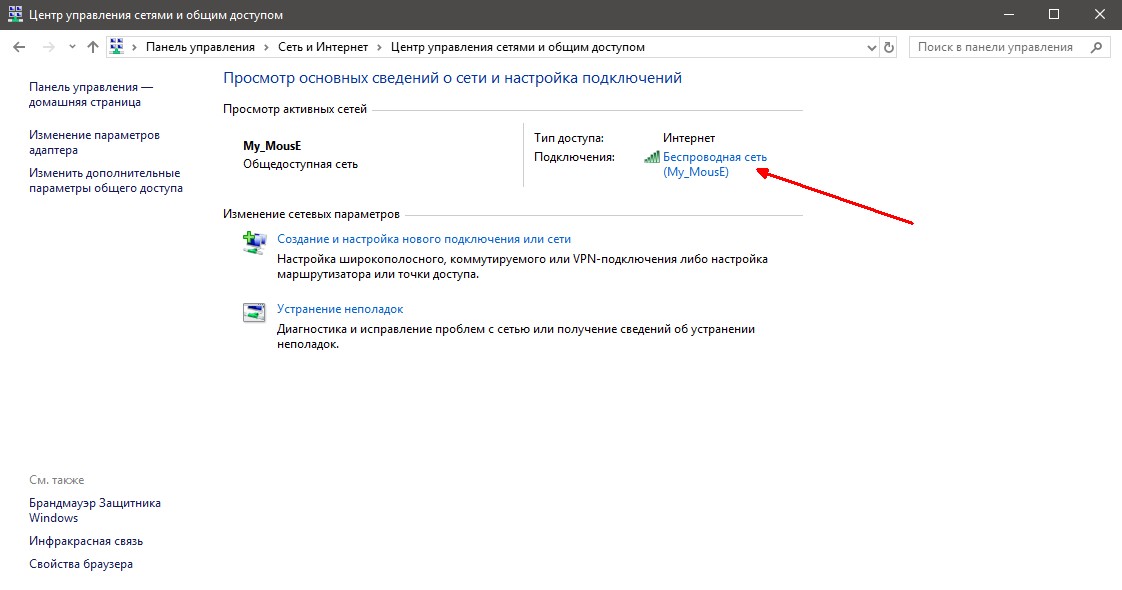1122x590 pixels.
Task: Click the troubleshooting icon
Action: (x=254, y=312)
